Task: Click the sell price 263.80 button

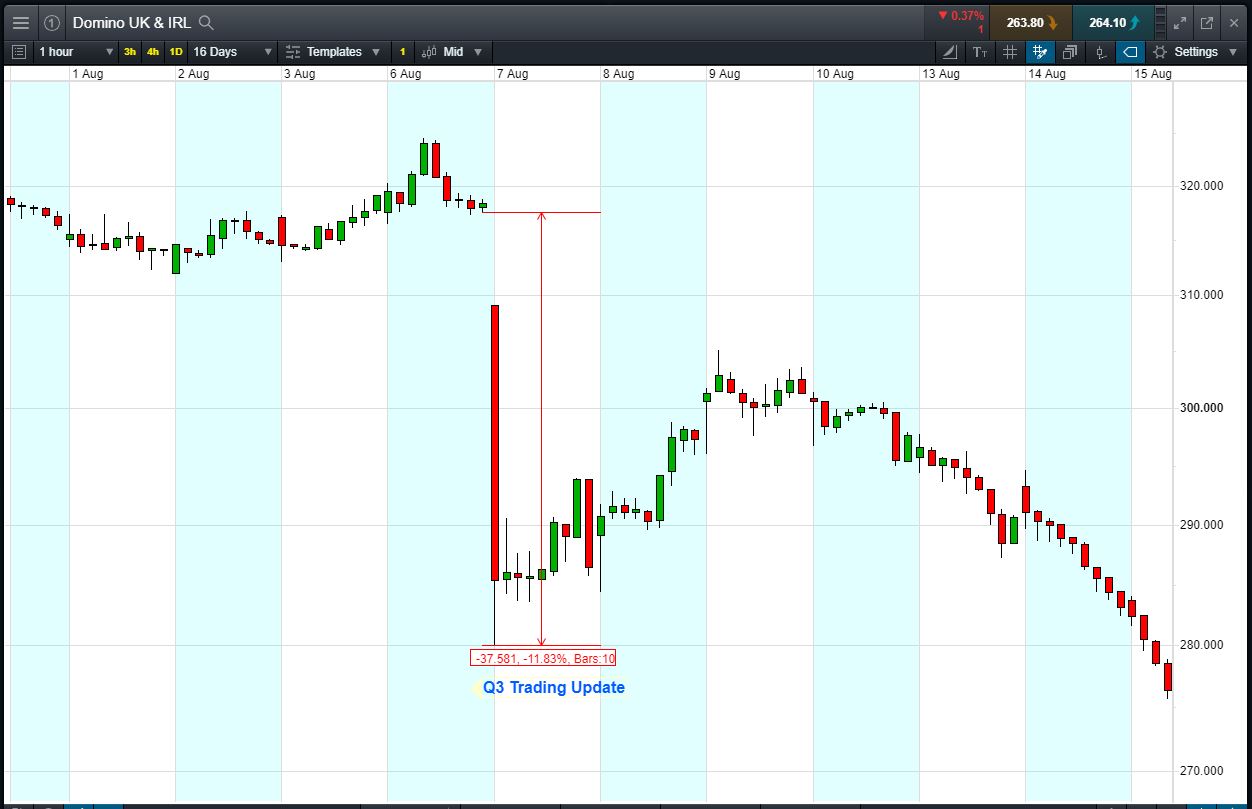Action: coord(1031,22)
